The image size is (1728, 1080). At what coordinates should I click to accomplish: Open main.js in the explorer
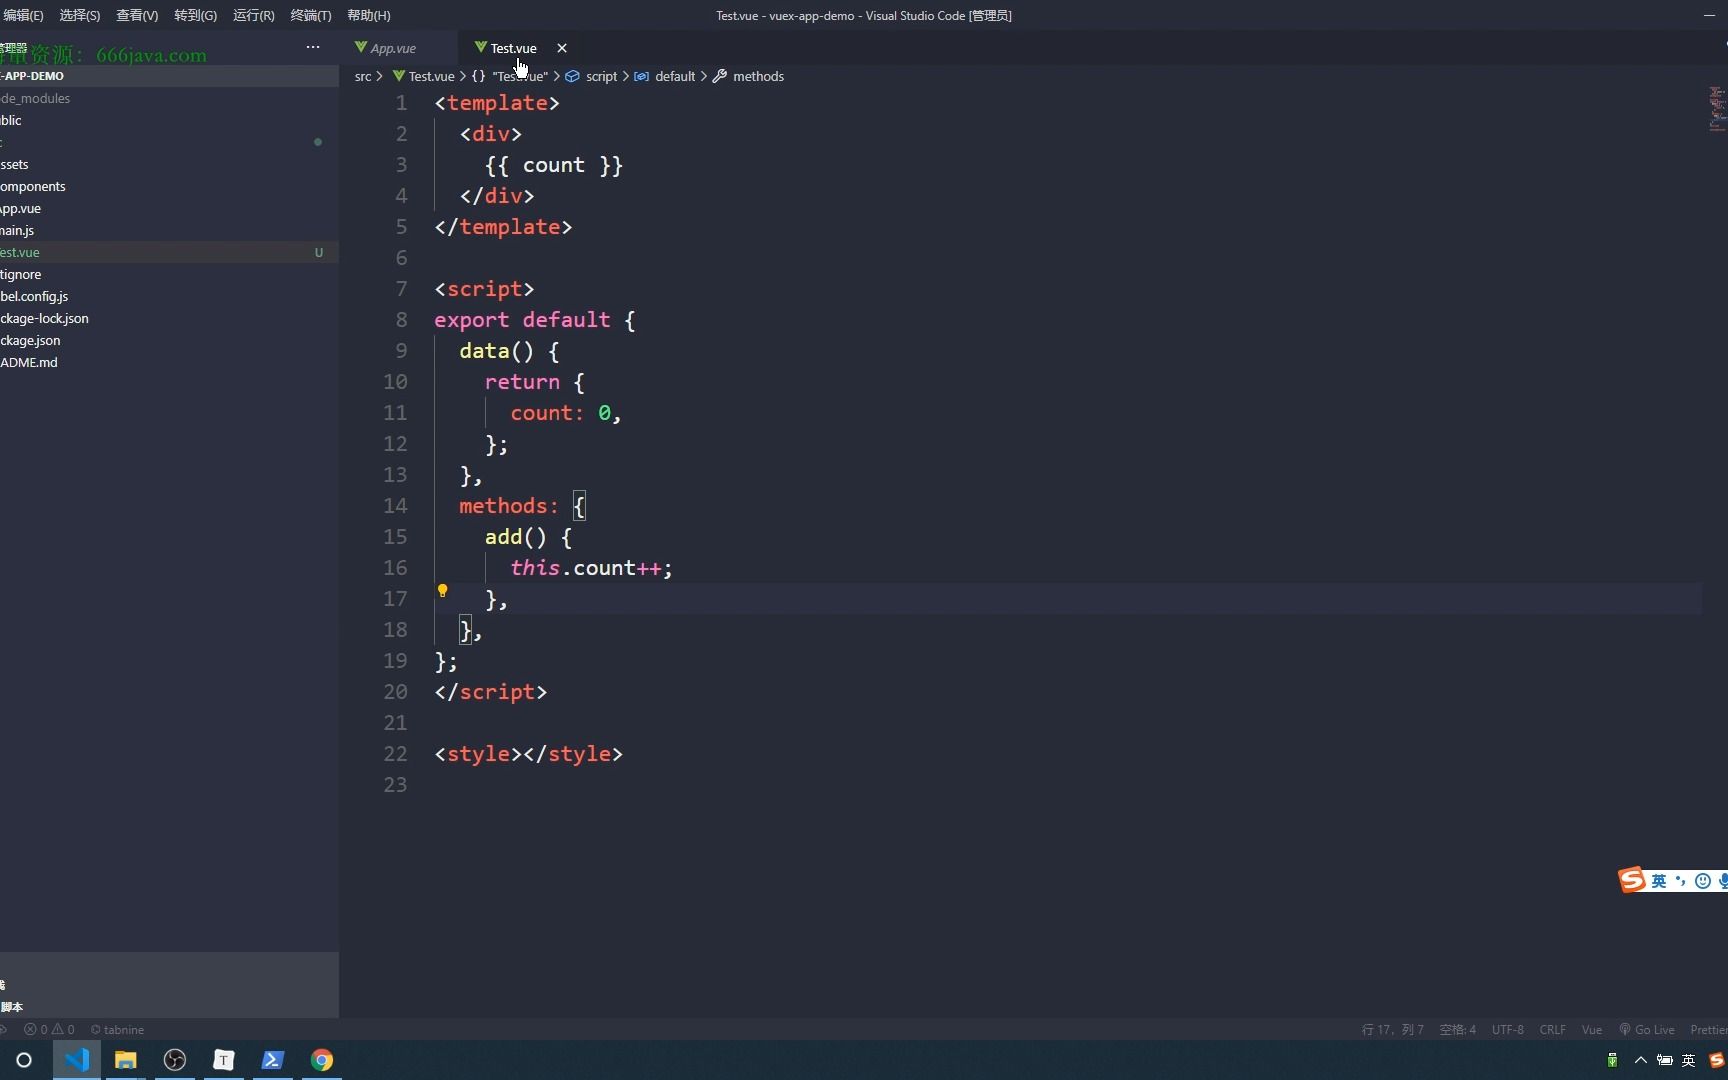click(x=169, y=230)
